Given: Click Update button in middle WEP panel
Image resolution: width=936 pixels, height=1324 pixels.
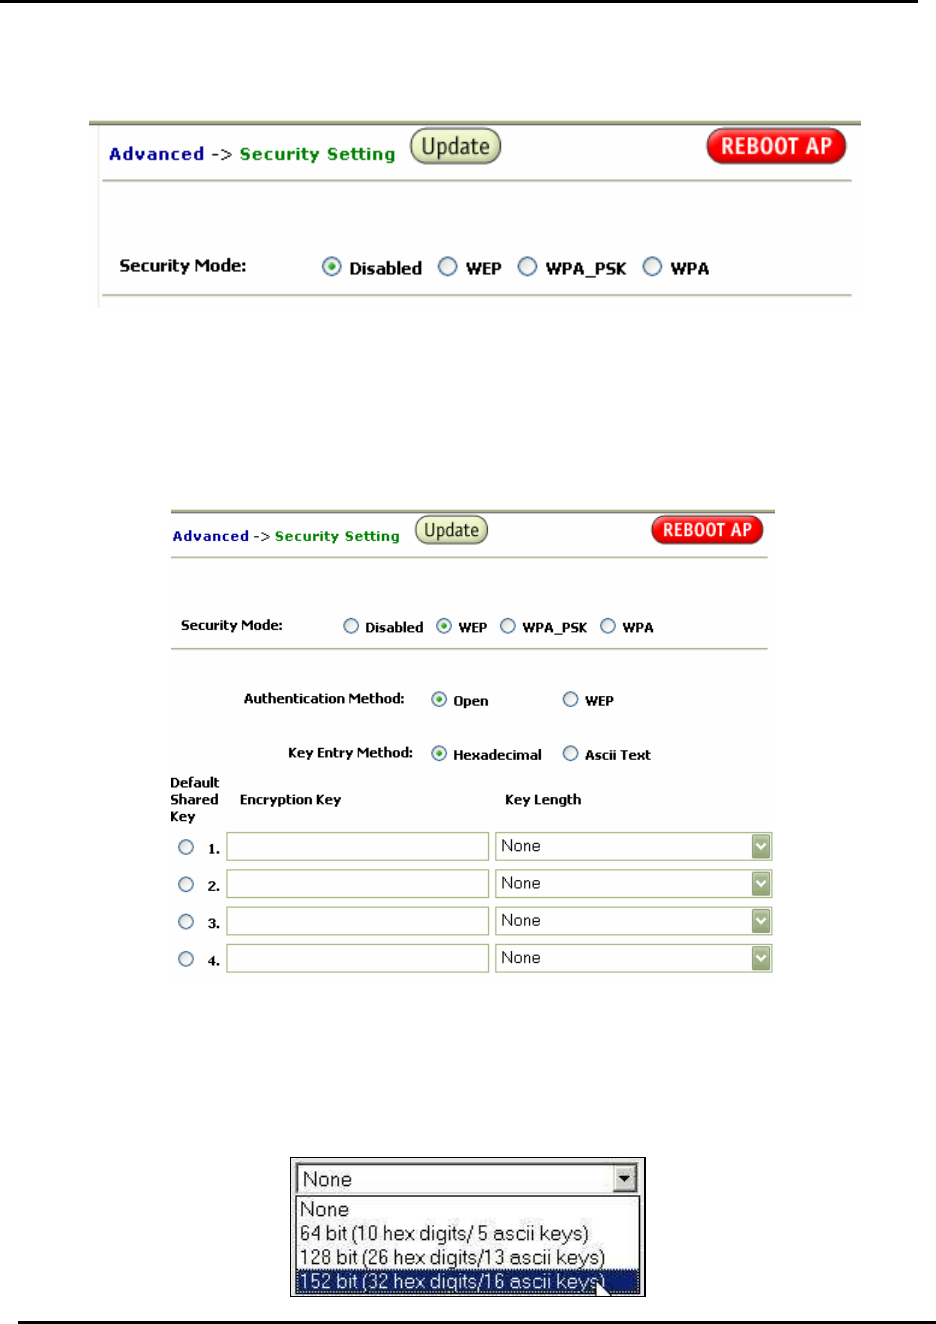Looking at the screenshot, I should point(452,530).
